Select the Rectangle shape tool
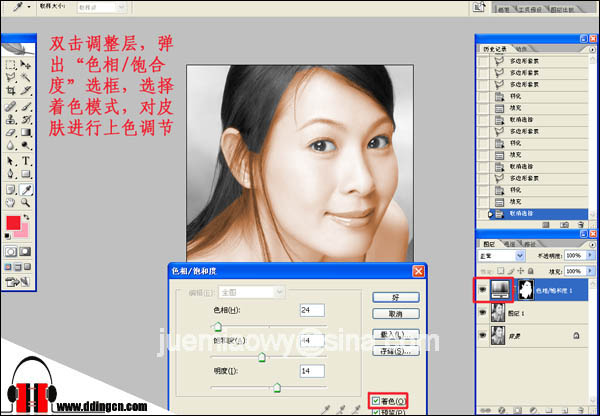Image resolution: width=600 pixels, height=416 pixels. 26,174
